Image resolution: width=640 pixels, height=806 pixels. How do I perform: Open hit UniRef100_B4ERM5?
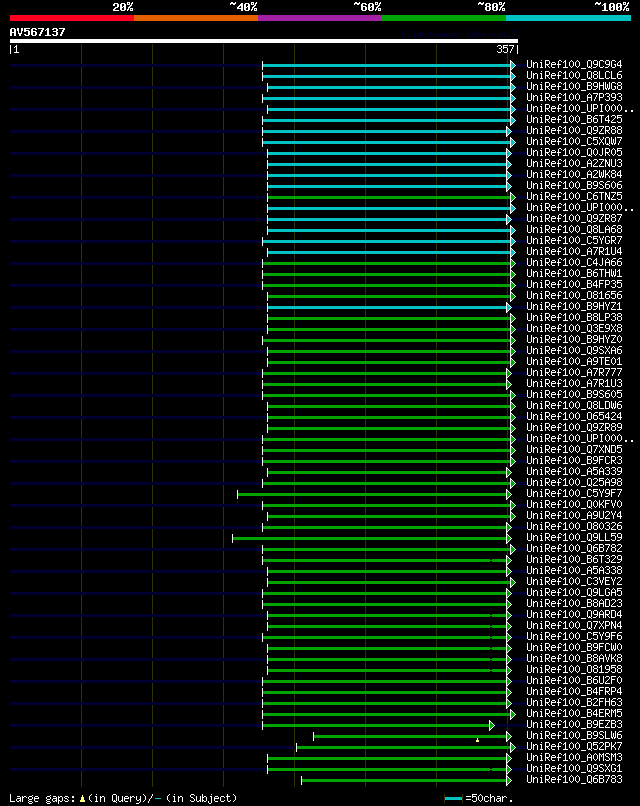click(x=574, y=713)
